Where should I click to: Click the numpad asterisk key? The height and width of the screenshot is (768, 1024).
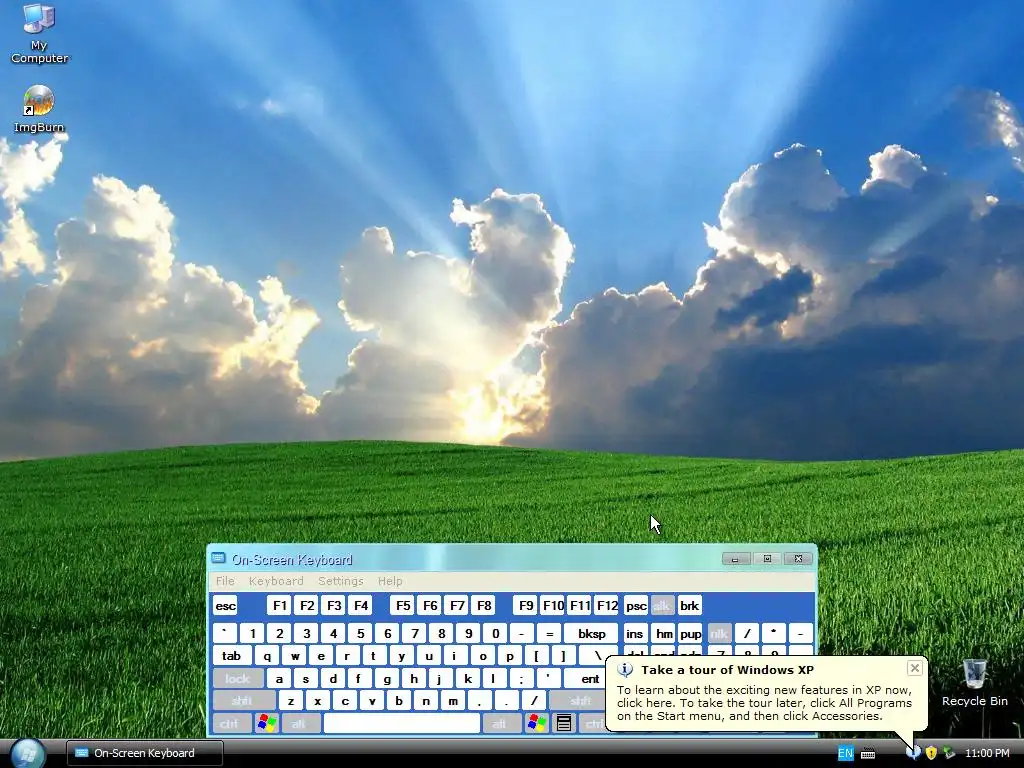click(773, 633)
